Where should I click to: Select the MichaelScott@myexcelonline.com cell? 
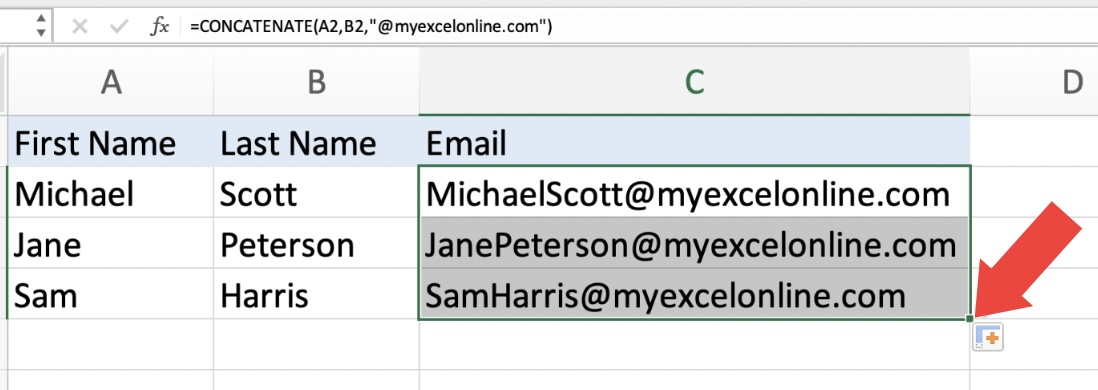tap(694, 193)
